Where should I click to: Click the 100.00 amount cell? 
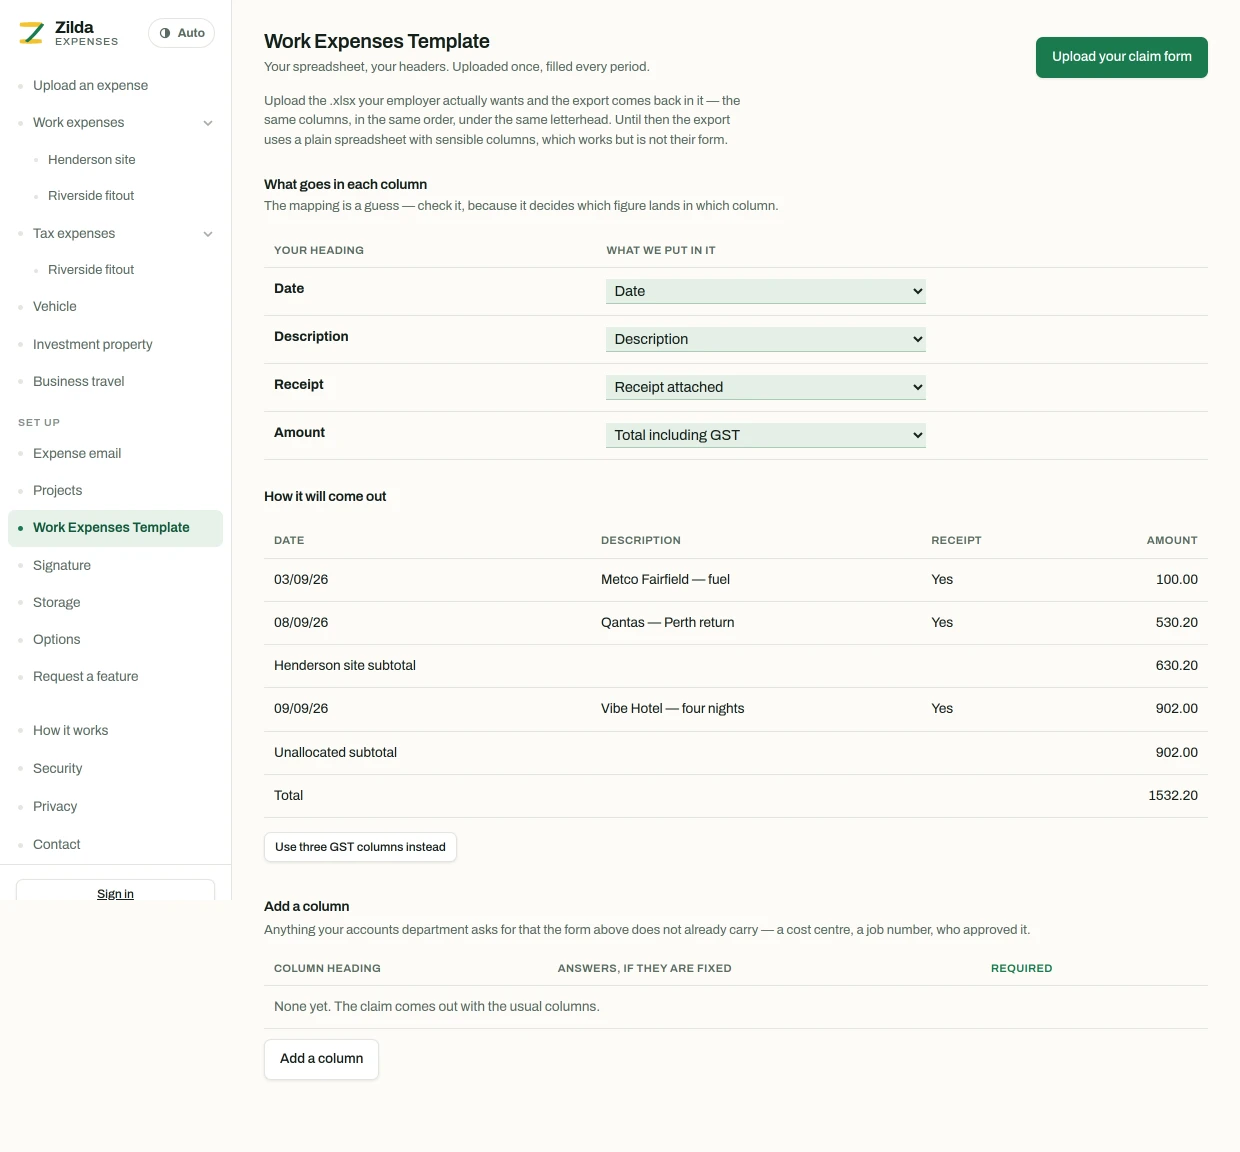pyautogui.click(x=1177, y=580)
